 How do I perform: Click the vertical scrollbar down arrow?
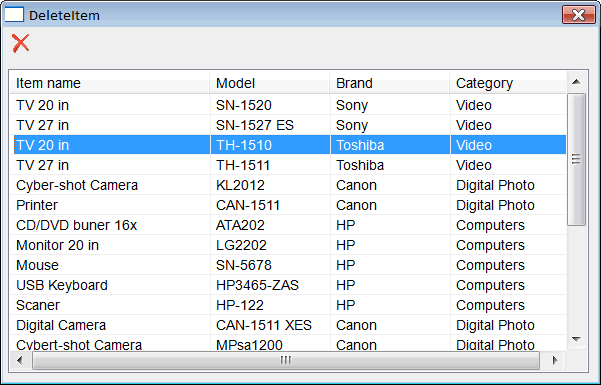[x=576, y=339]
